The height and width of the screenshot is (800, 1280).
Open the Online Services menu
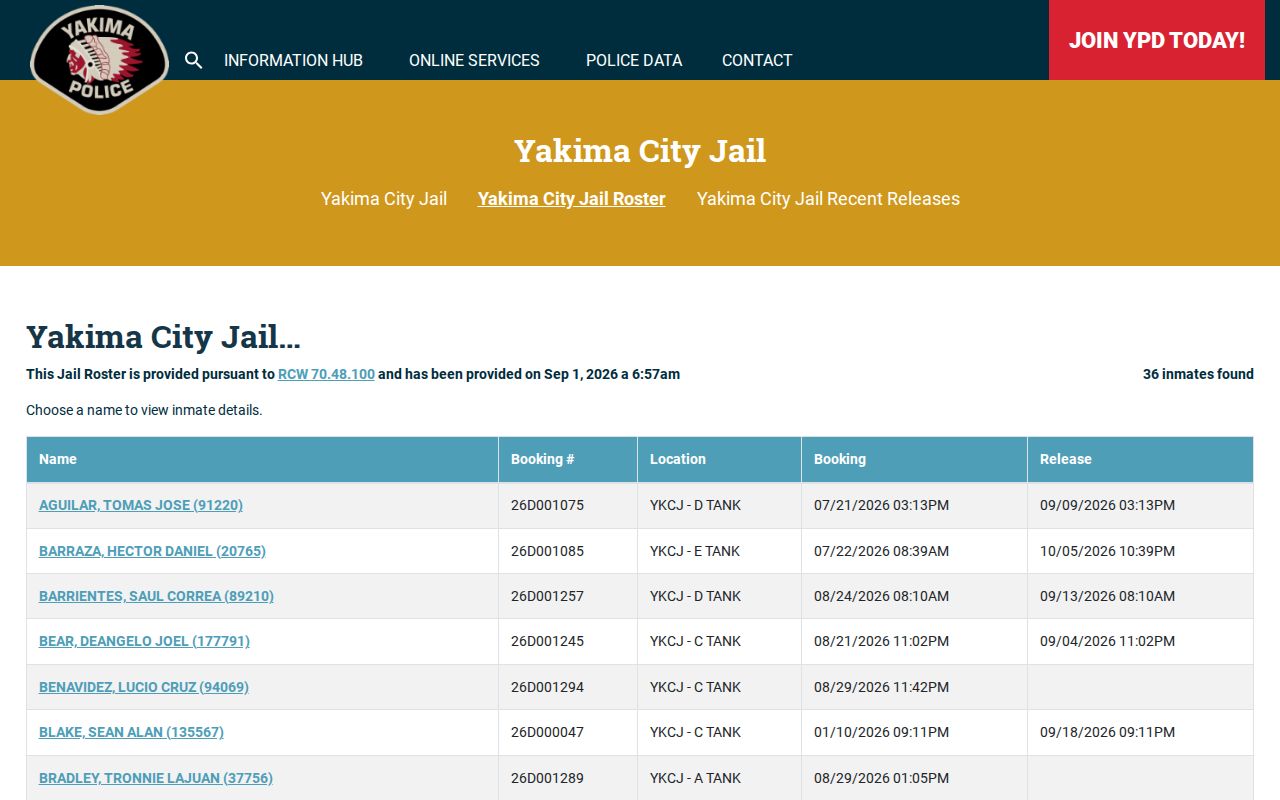pos(474,60)
